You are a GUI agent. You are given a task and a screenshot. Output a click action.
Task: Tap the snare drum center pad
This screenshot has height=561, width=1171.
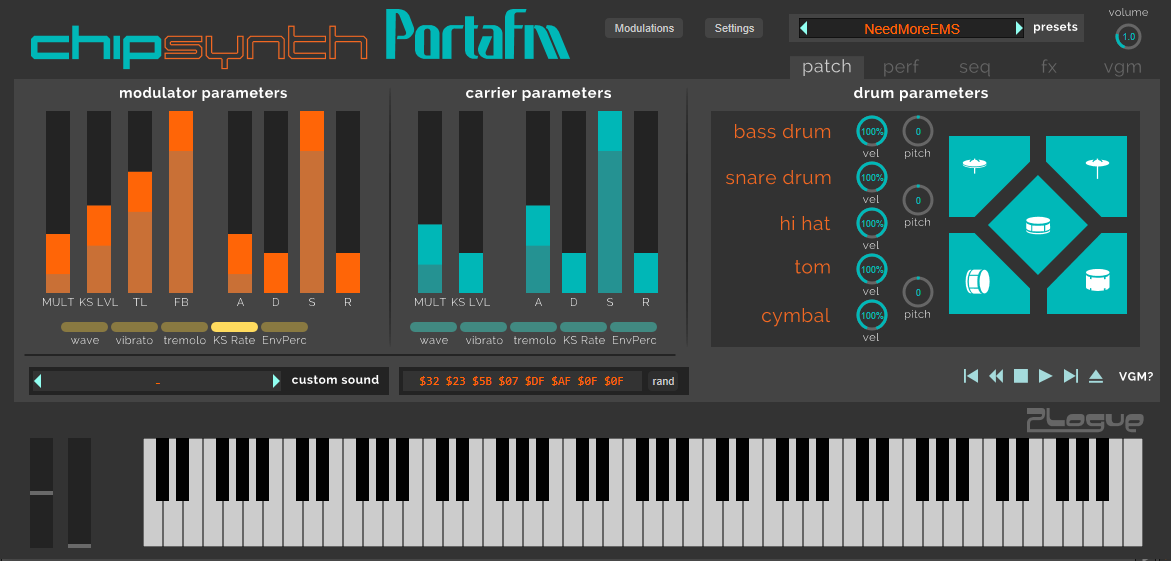pos(1037,226)
